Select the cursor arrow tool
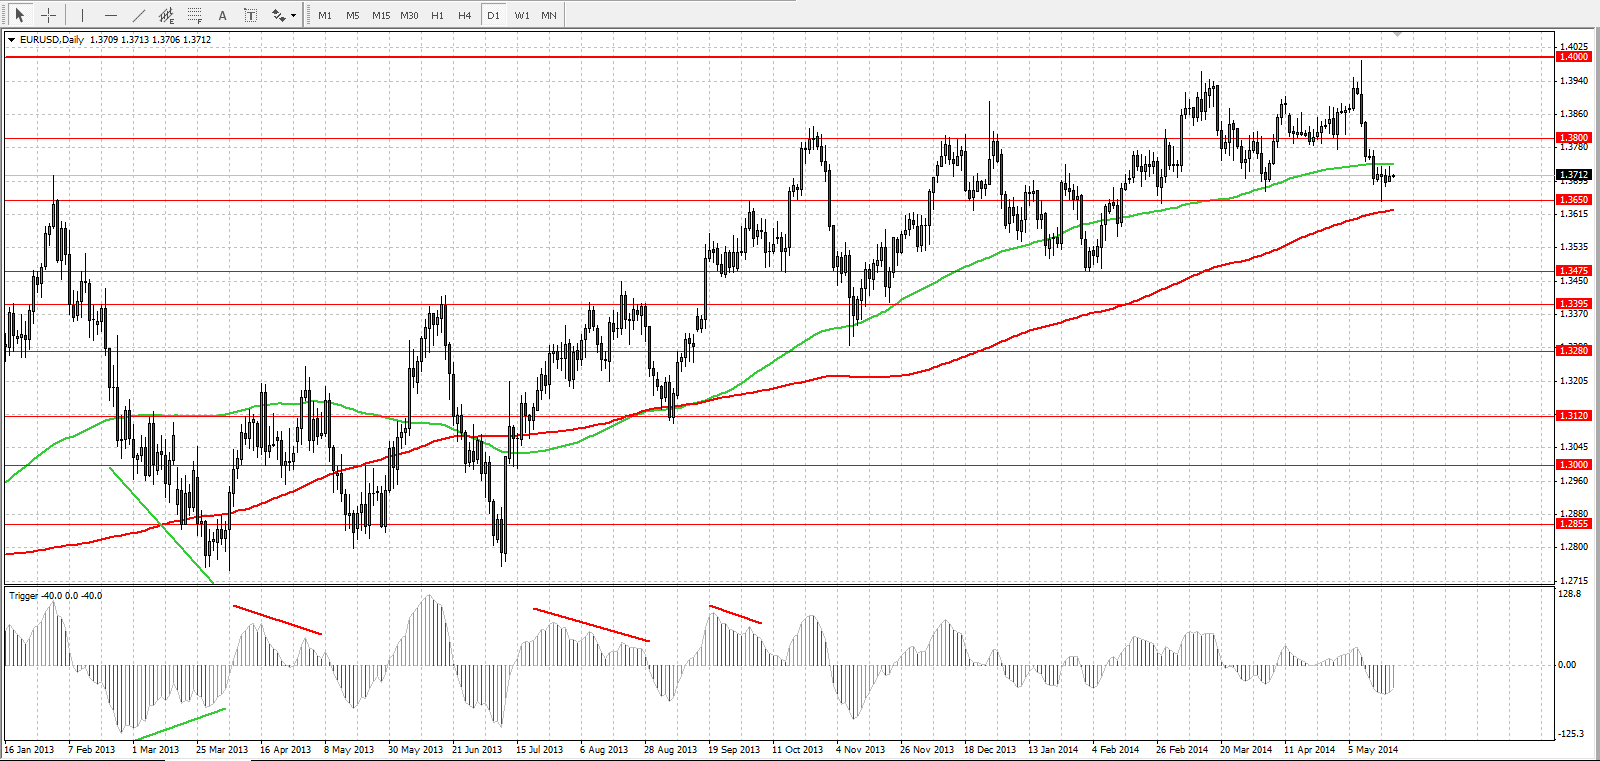The image size is (1600, 761). (x=19, y=15)
